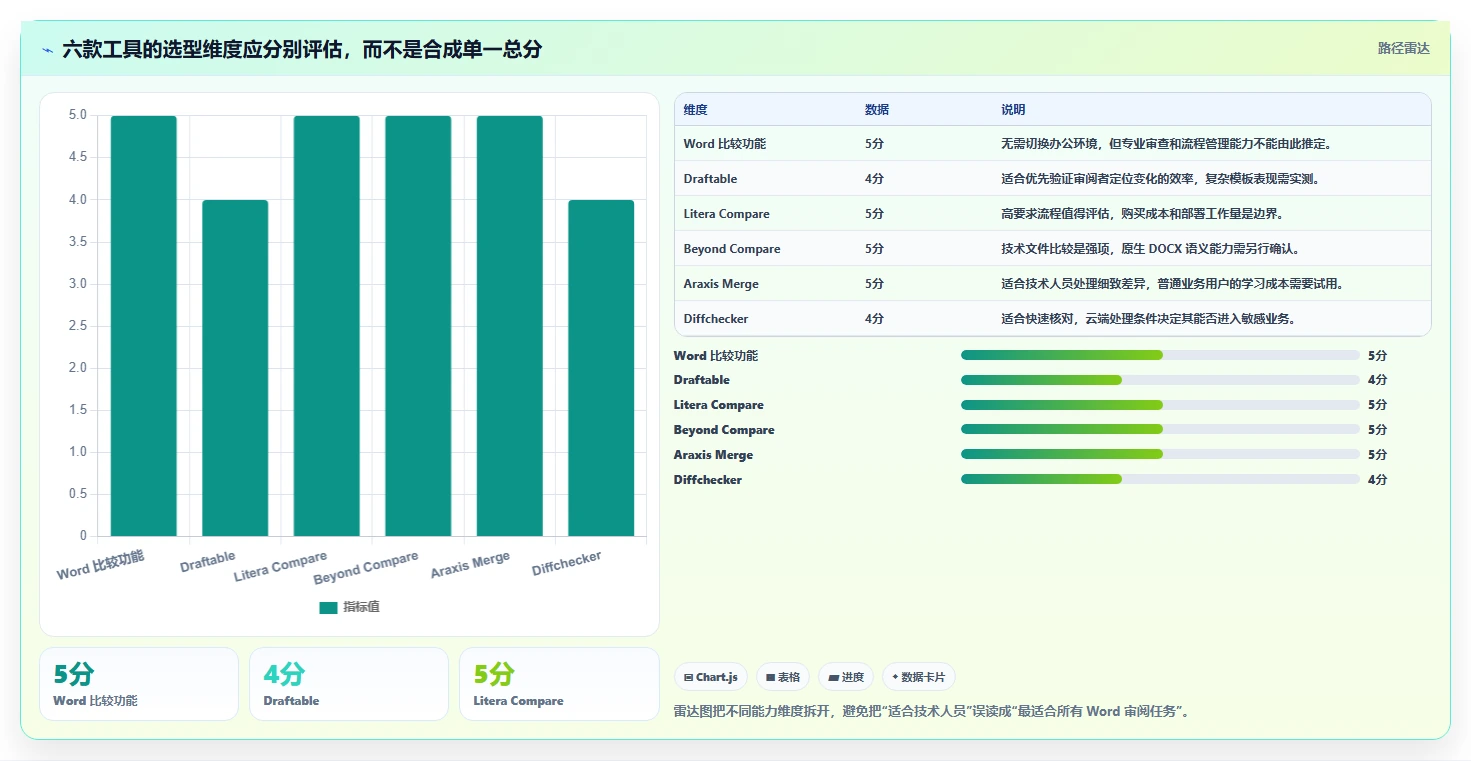The width and height of the screenshot is (1471, 761).
Task: Click the Diffchecker progress bar
Action: coord(1160,480)
